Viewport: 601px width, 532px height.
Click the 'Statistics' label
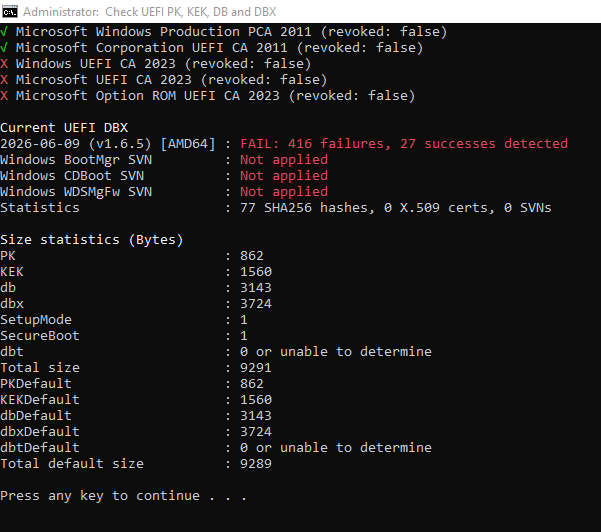point(40,207)
